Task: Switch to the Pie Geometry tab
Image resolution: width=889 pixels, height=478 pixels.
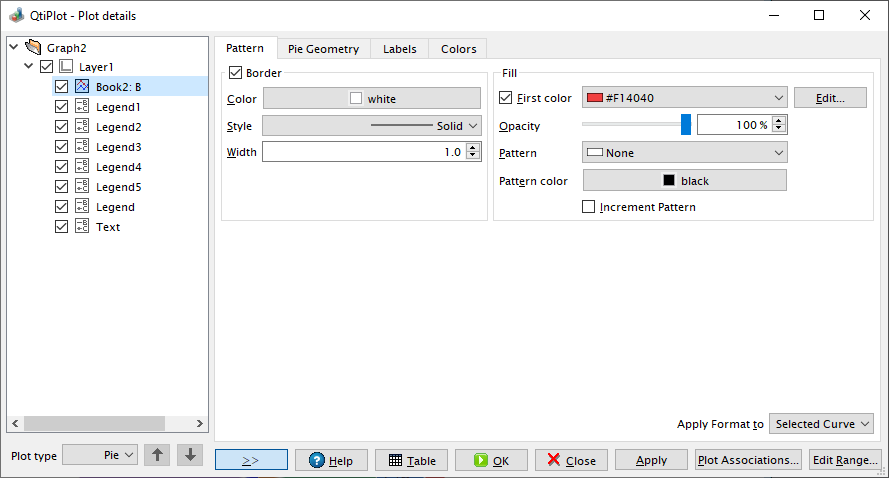Action: [323, 49]
